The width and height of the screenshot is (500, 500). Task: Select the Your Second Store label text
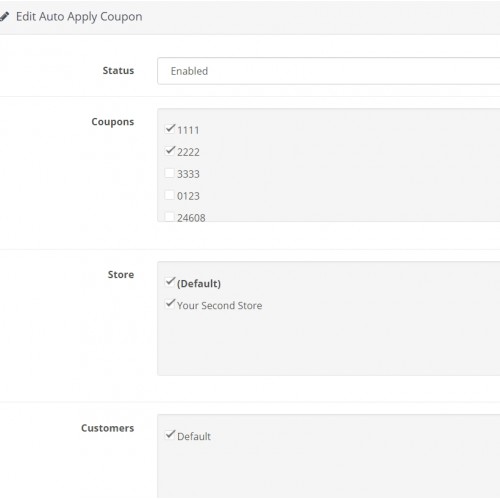click(x=219, y=306)
